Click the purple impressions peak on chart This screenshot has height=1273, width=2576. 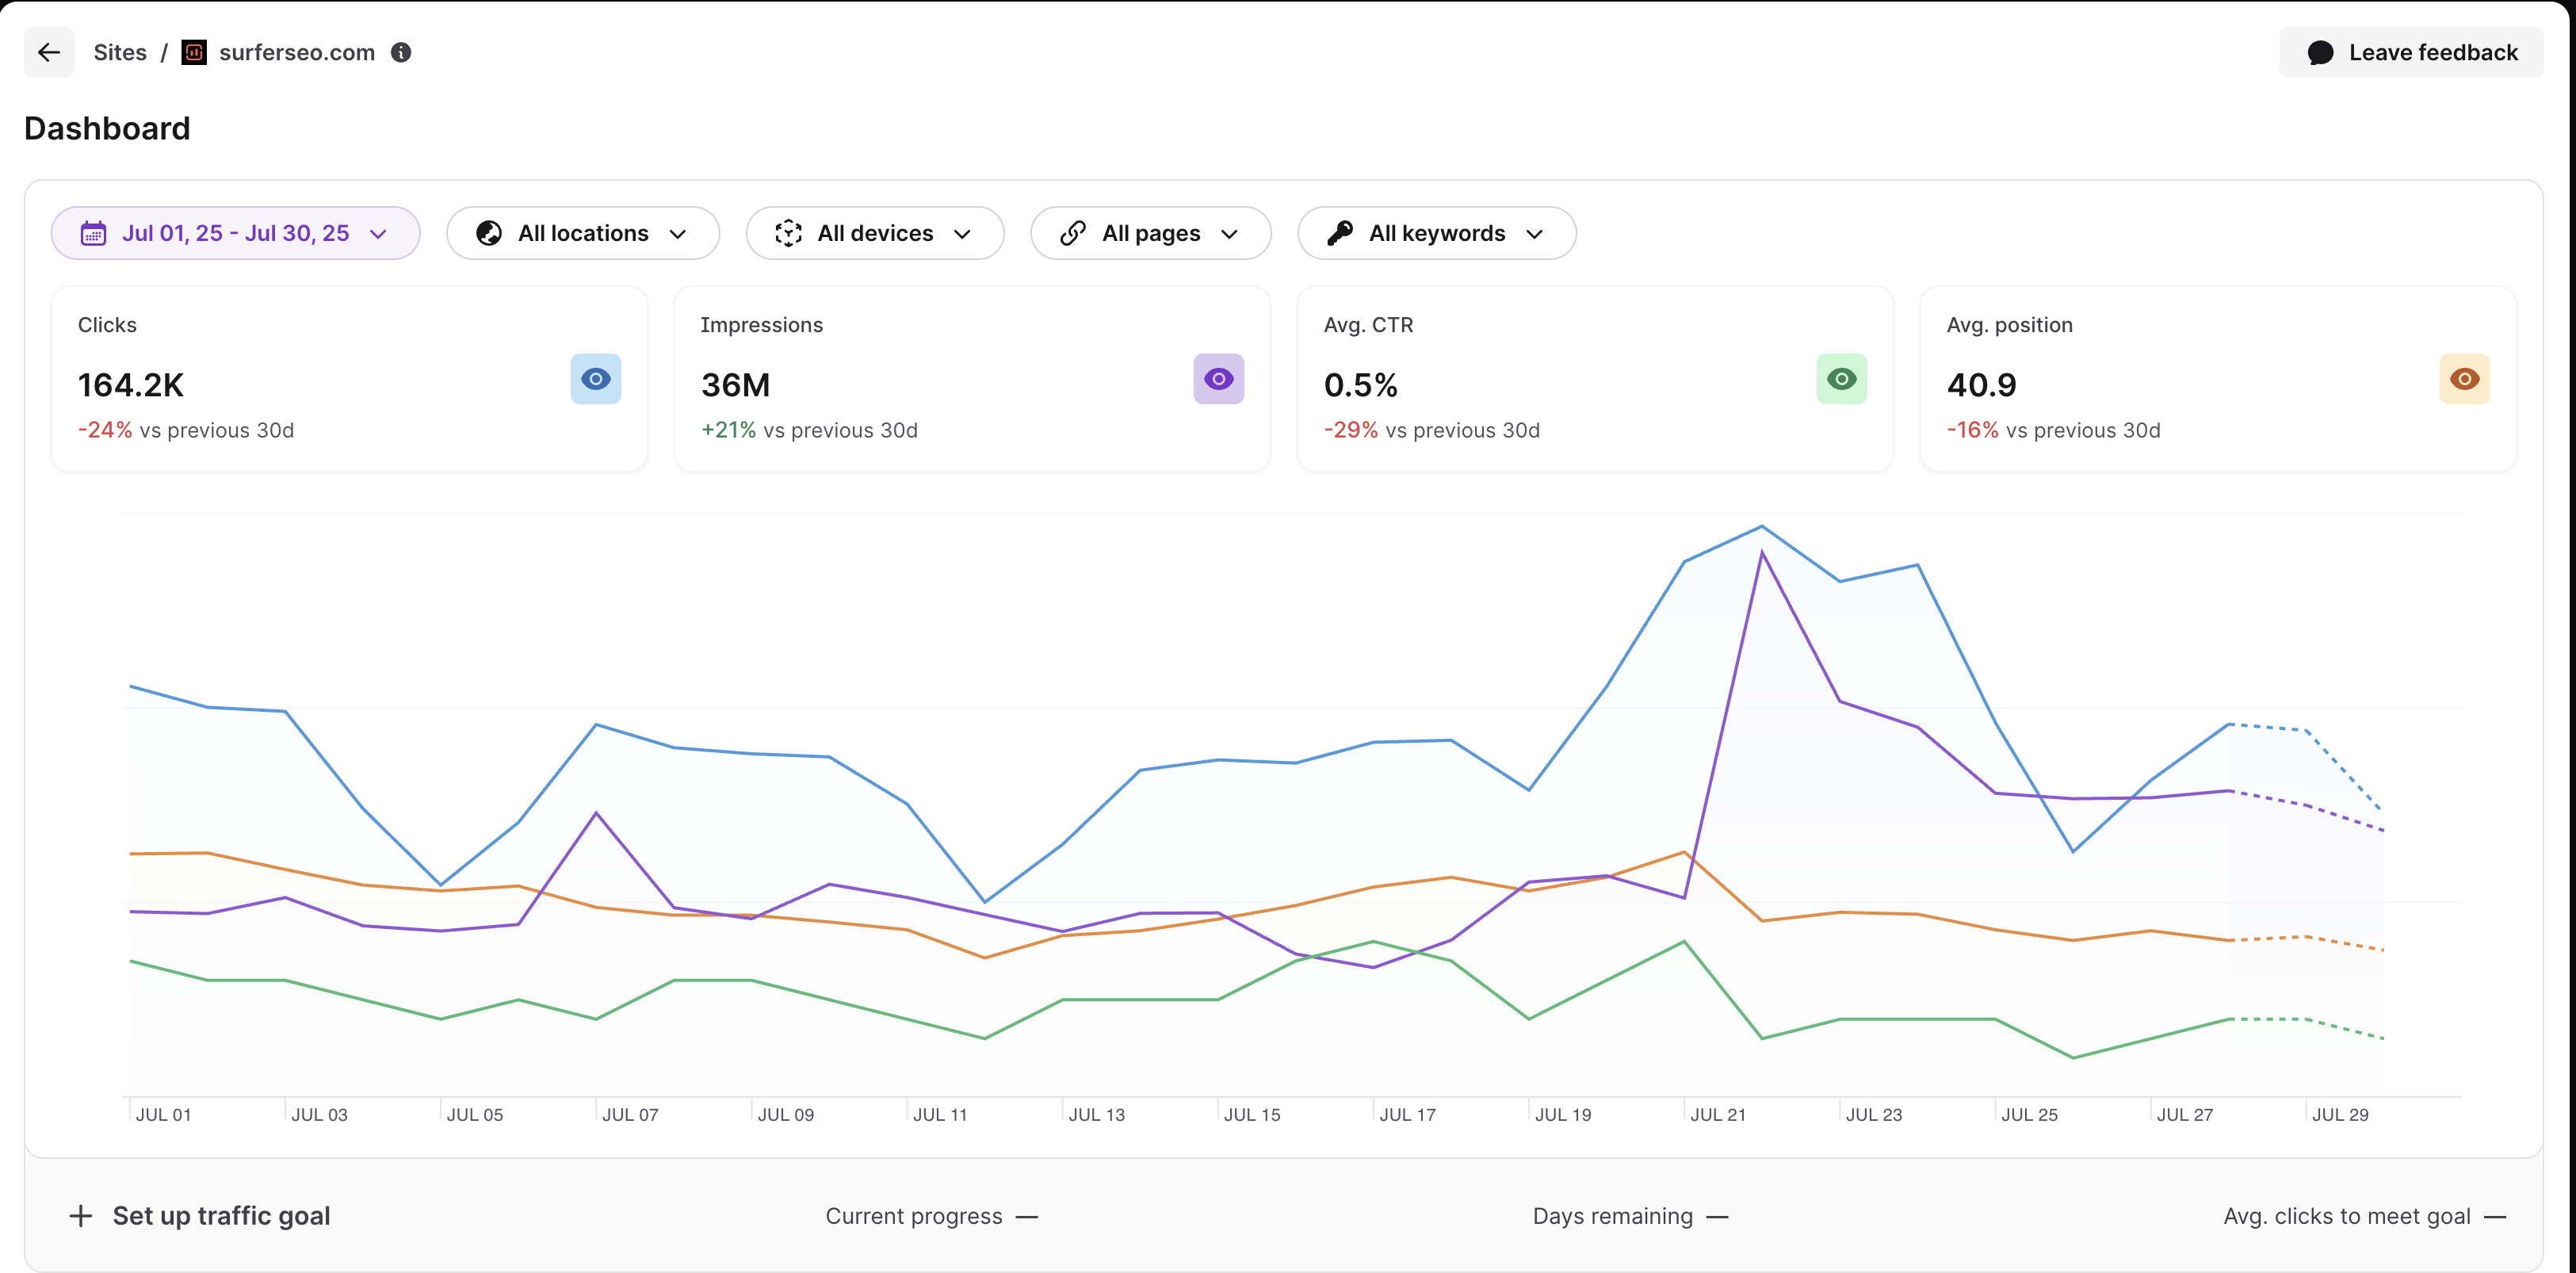(x=1761, y=553)
